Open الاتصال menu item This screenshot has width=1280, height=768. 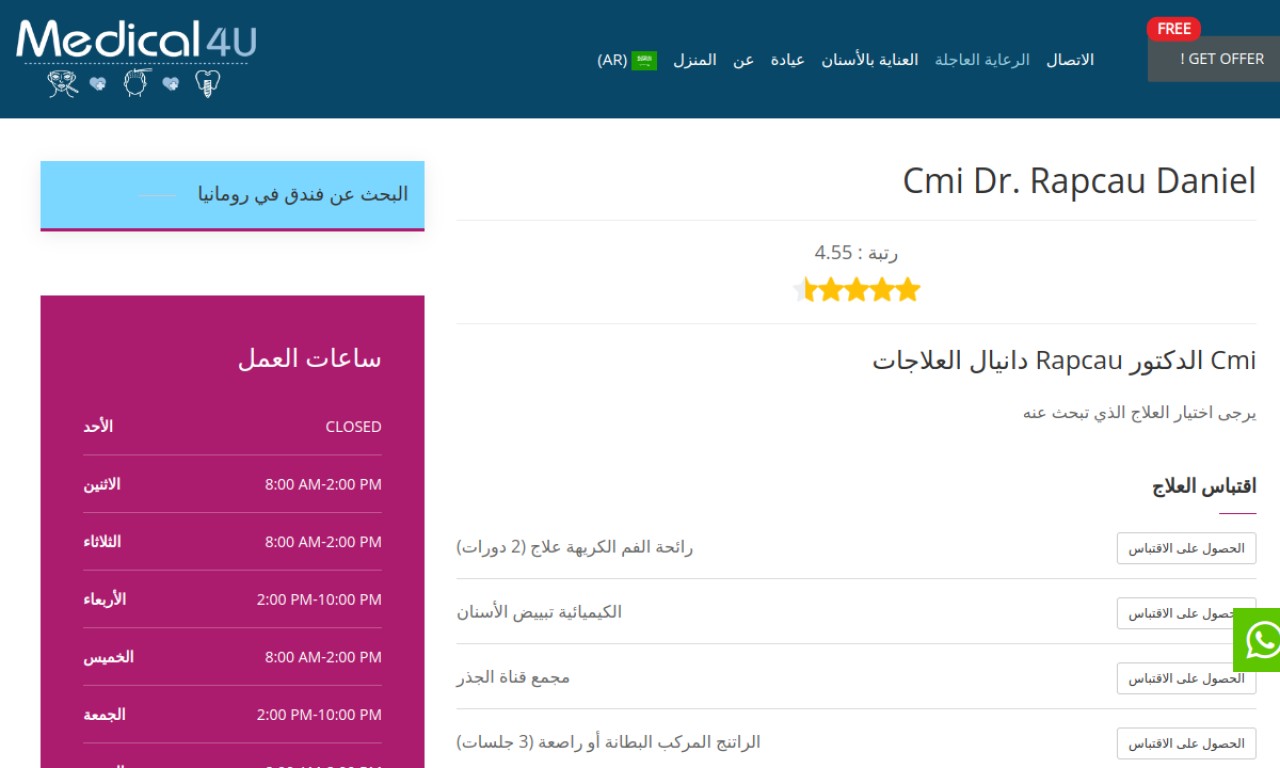tap(1070, 60)
